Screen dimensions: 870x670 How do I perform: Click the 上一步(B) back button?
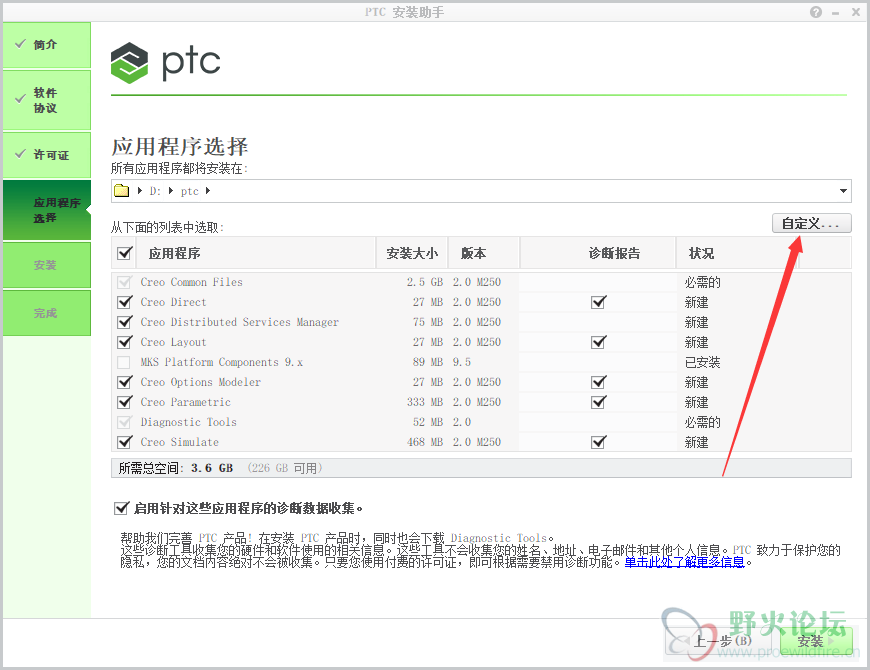(x=721, y=641)
